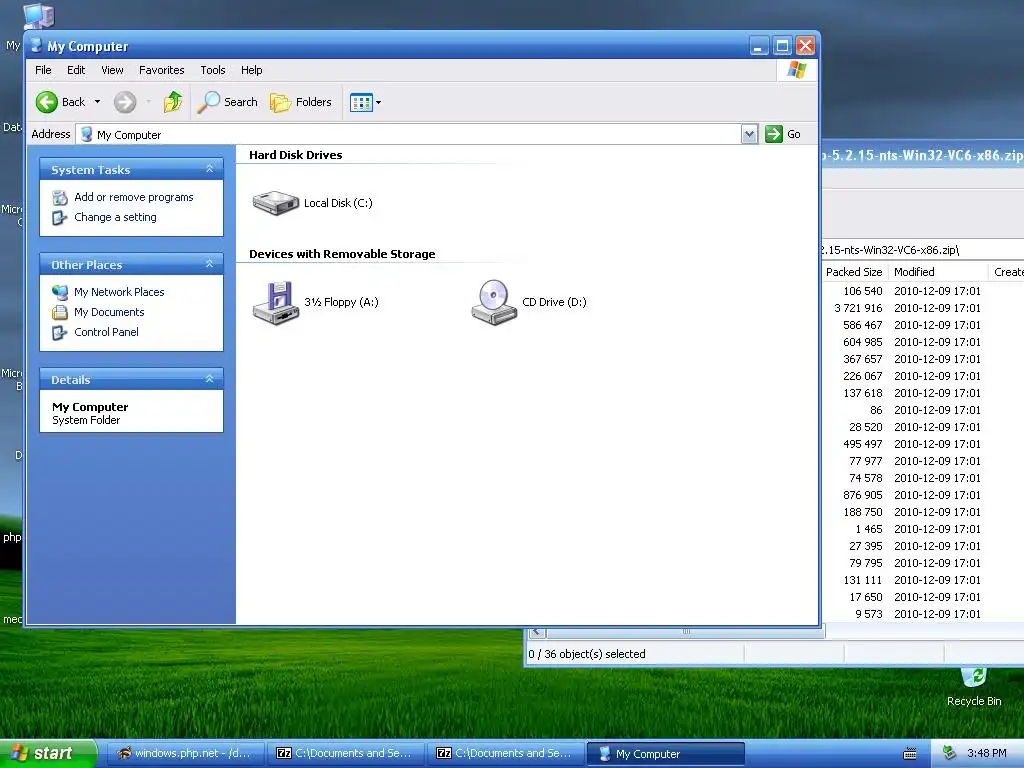Viewport: 1024px width, 768px height.
Task: Open the Back history dropdown arrow
Action: pos(97,102)
